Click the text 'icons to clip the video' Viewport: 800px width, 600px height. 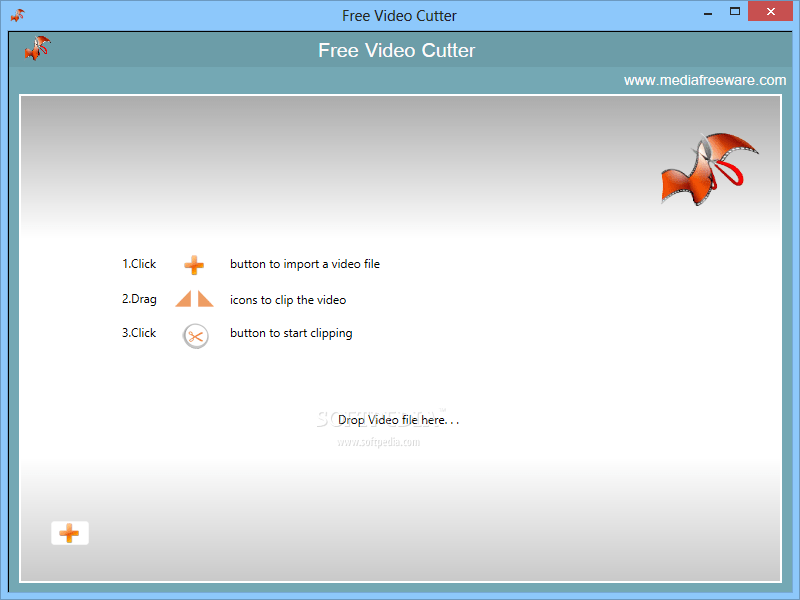pos(287,300)
